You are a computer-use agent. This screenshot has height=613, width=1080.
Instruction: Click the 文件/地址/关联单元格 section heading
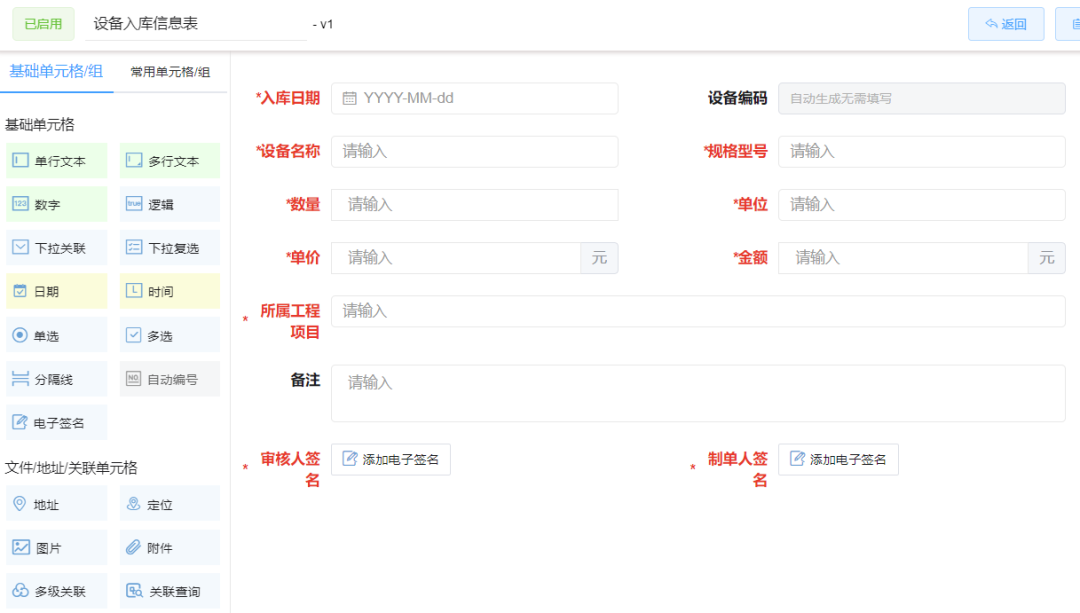point(71,468)
